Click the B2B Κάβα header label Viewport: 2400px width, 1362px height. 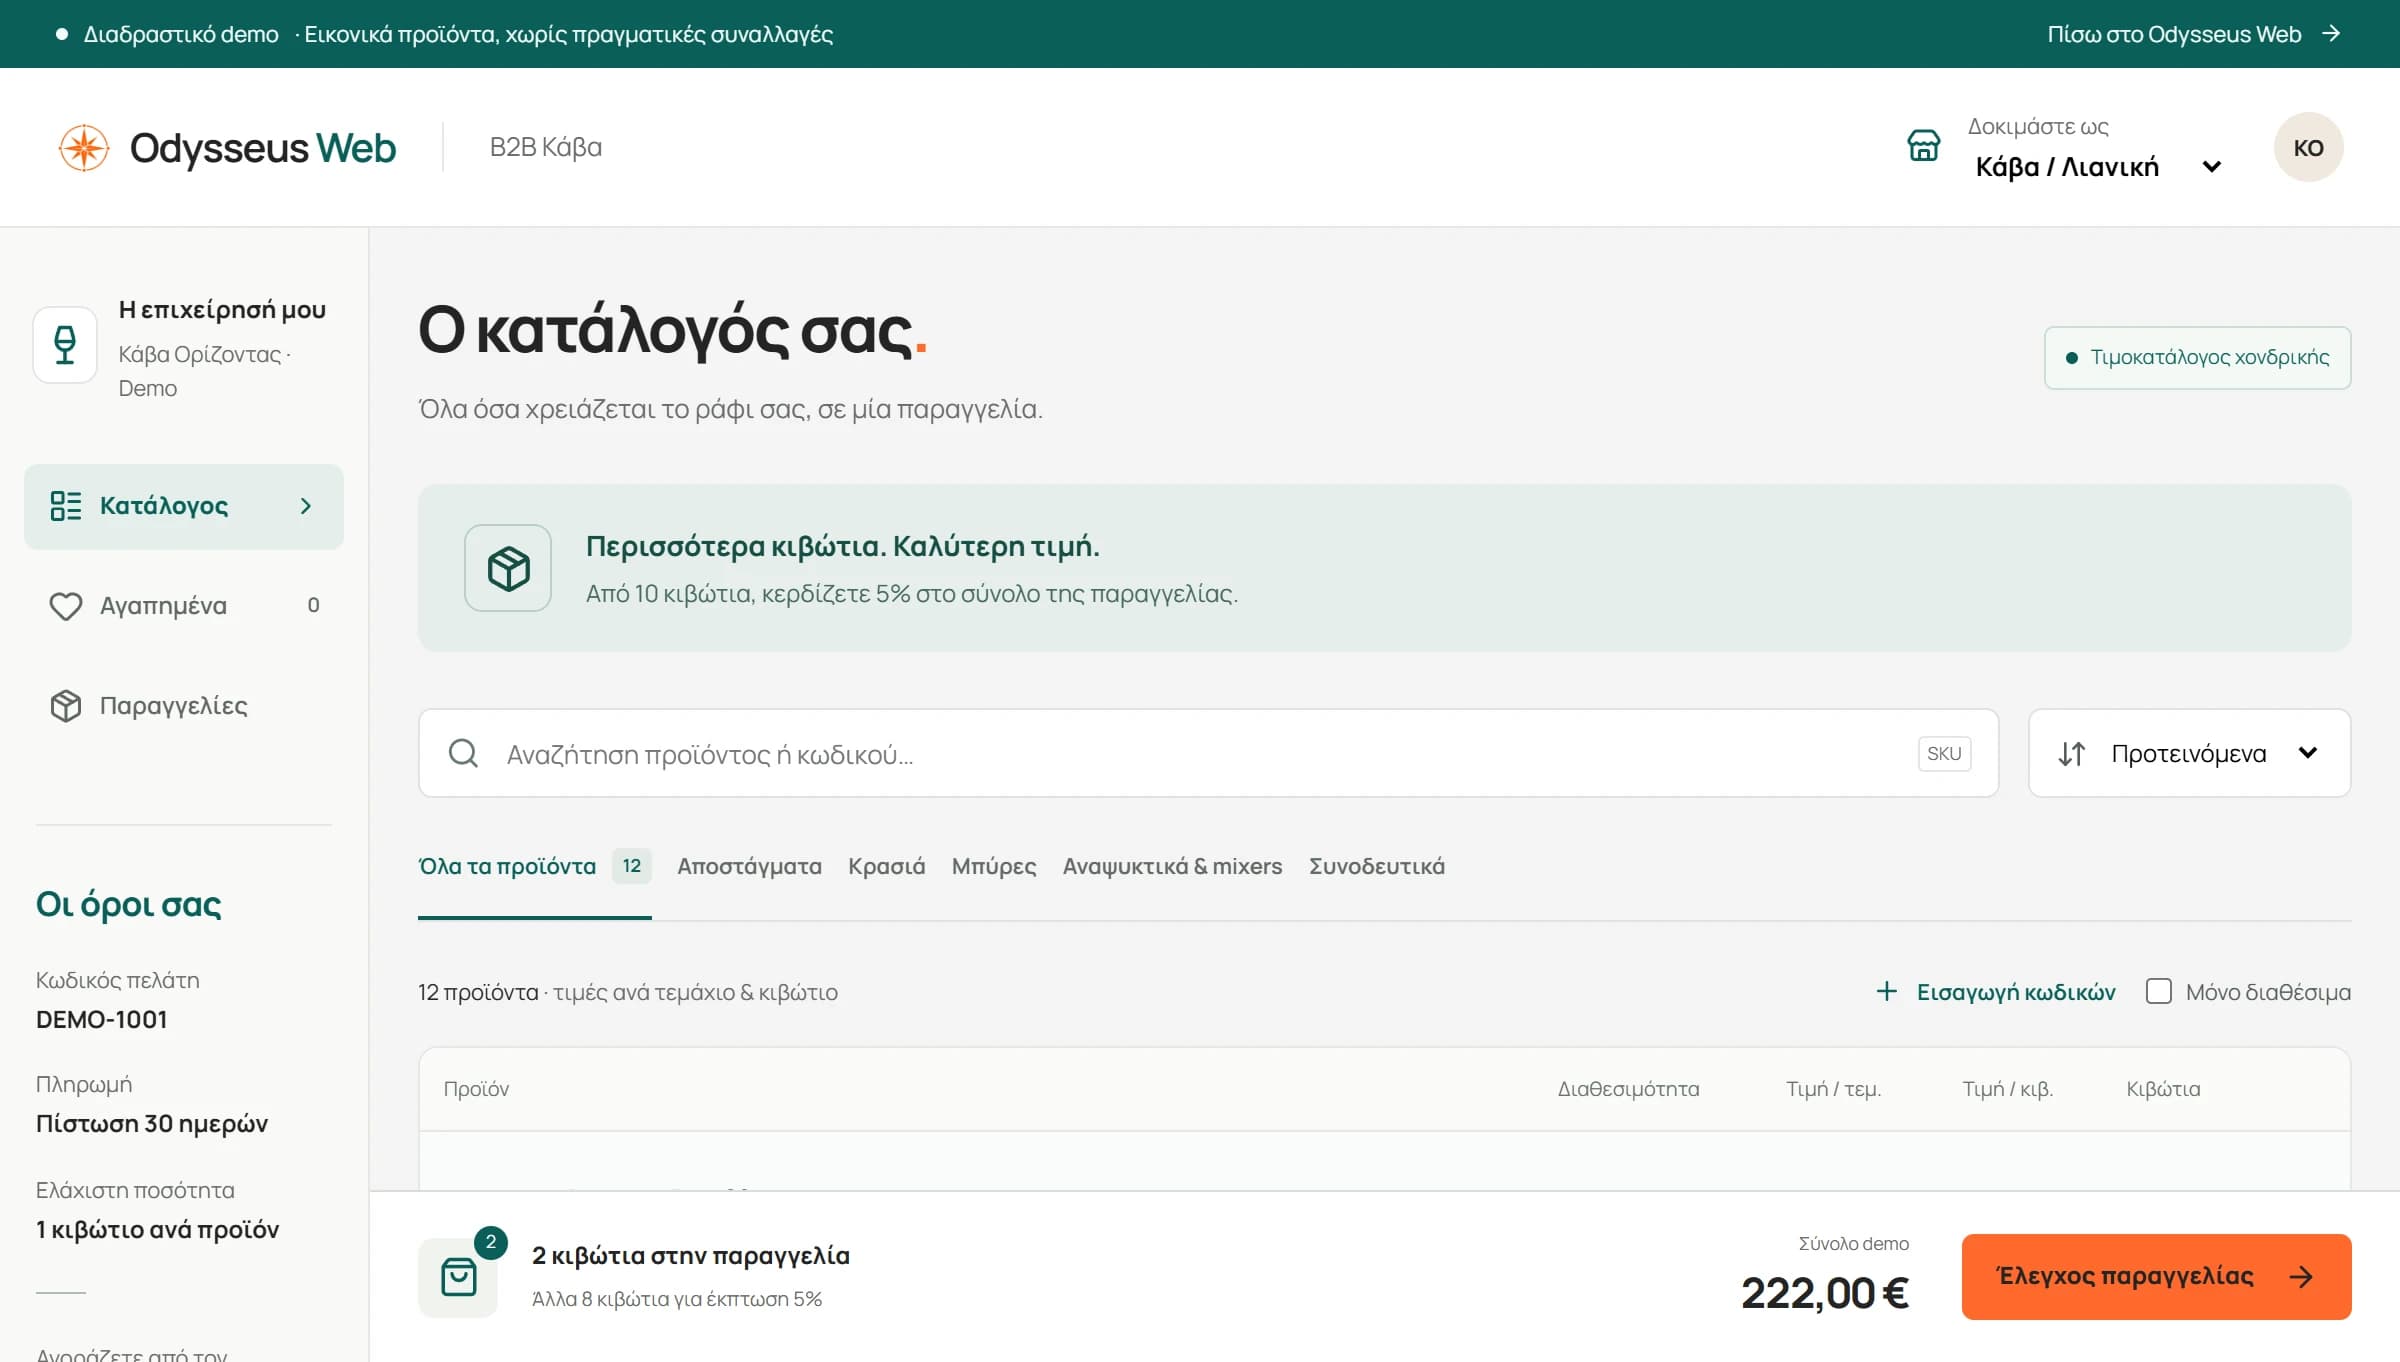(546, 147)
